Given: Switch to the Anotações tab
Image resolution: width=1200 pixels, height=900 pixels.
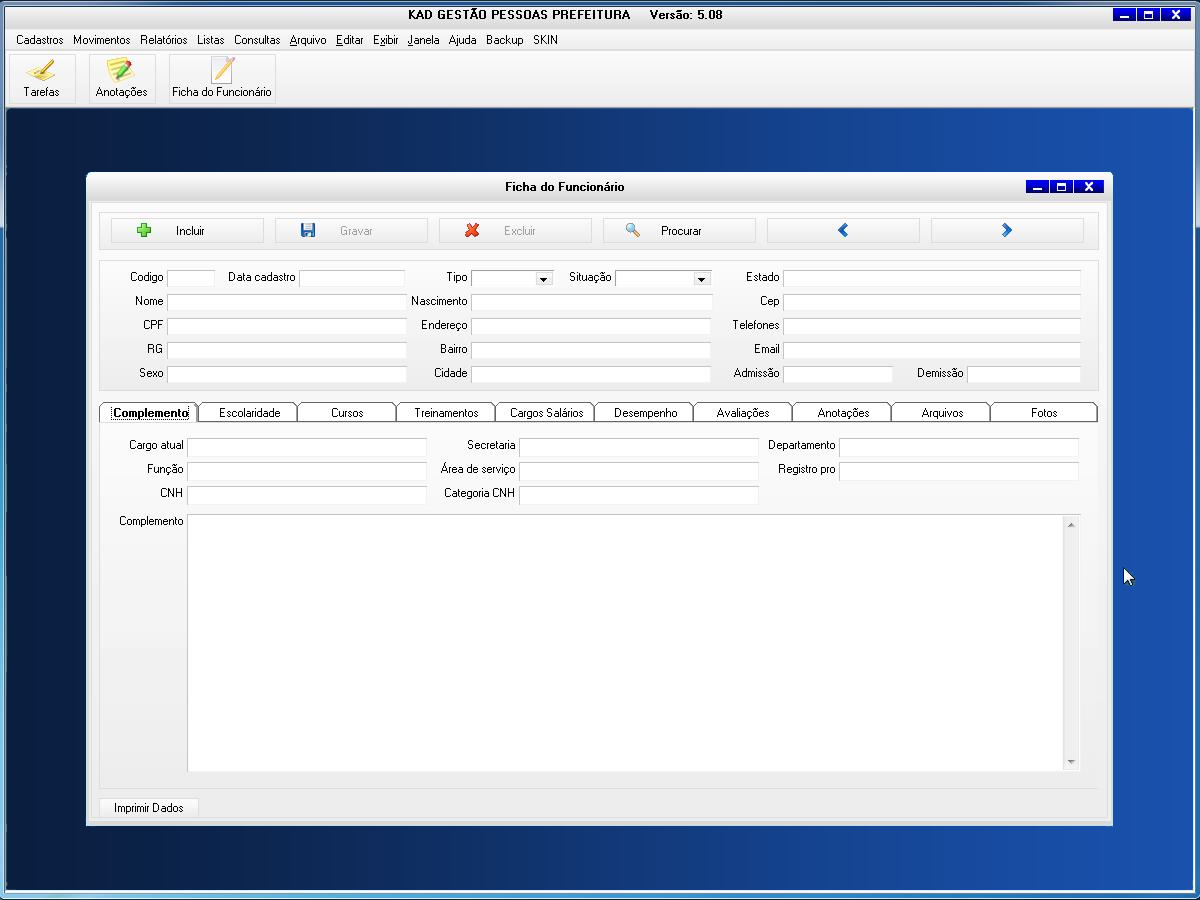Looking at the screenshot, I should click(x=843, y=413).
